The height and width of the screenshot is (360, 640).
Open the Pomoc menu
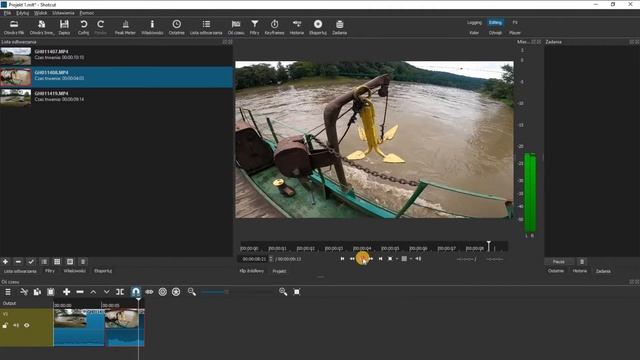(87, 13)
